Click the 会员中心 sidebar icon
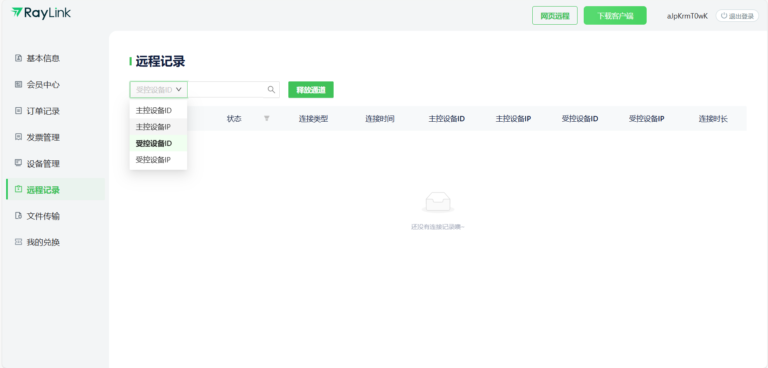Screen dimensions: 768x368 (x=19, y=84)
